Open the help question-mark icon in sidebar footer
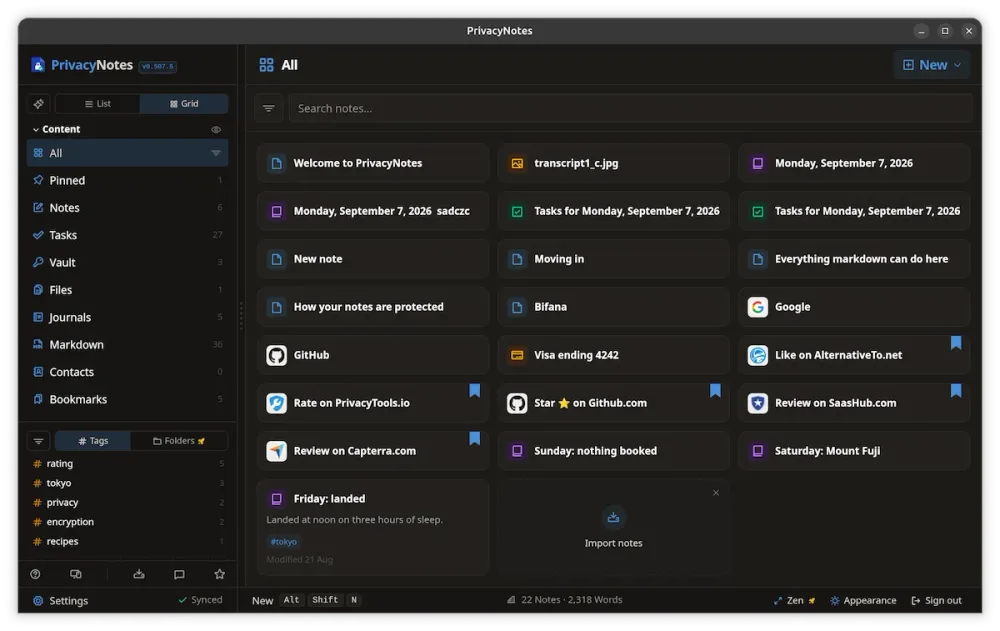This screenshot has width=1000, height=631. pos(36,574)
